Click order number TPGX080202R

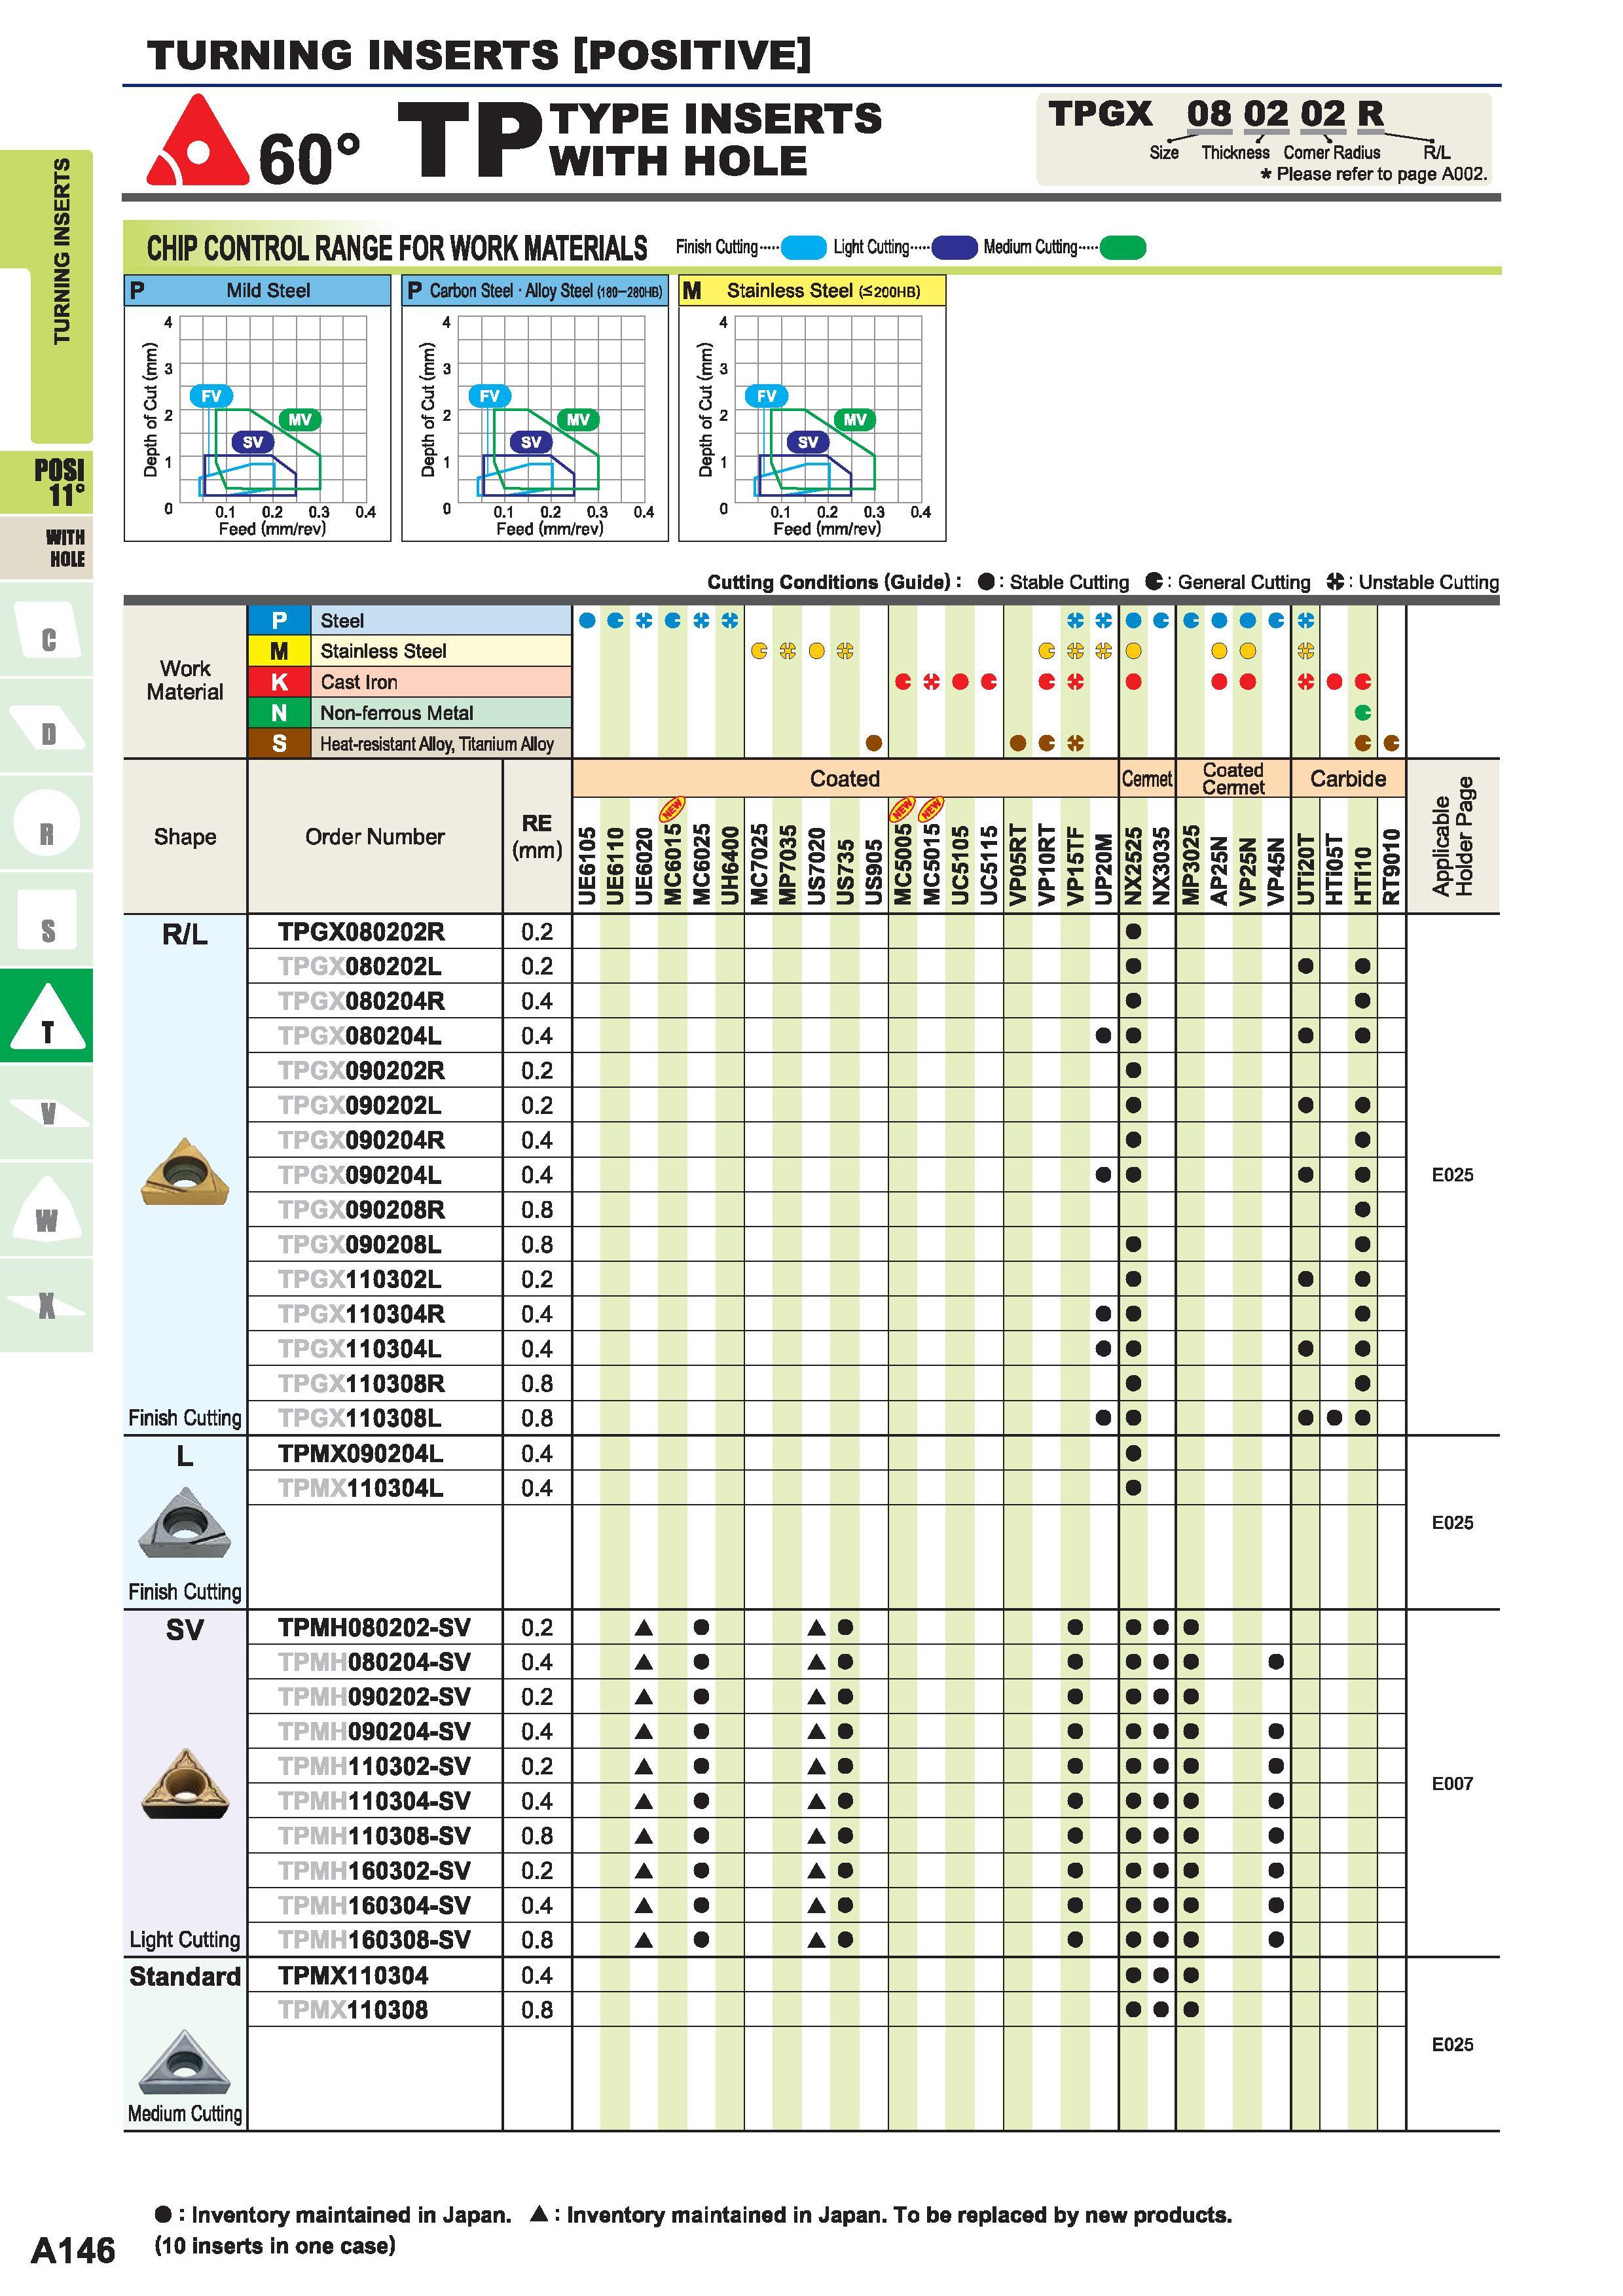point(361,932)
